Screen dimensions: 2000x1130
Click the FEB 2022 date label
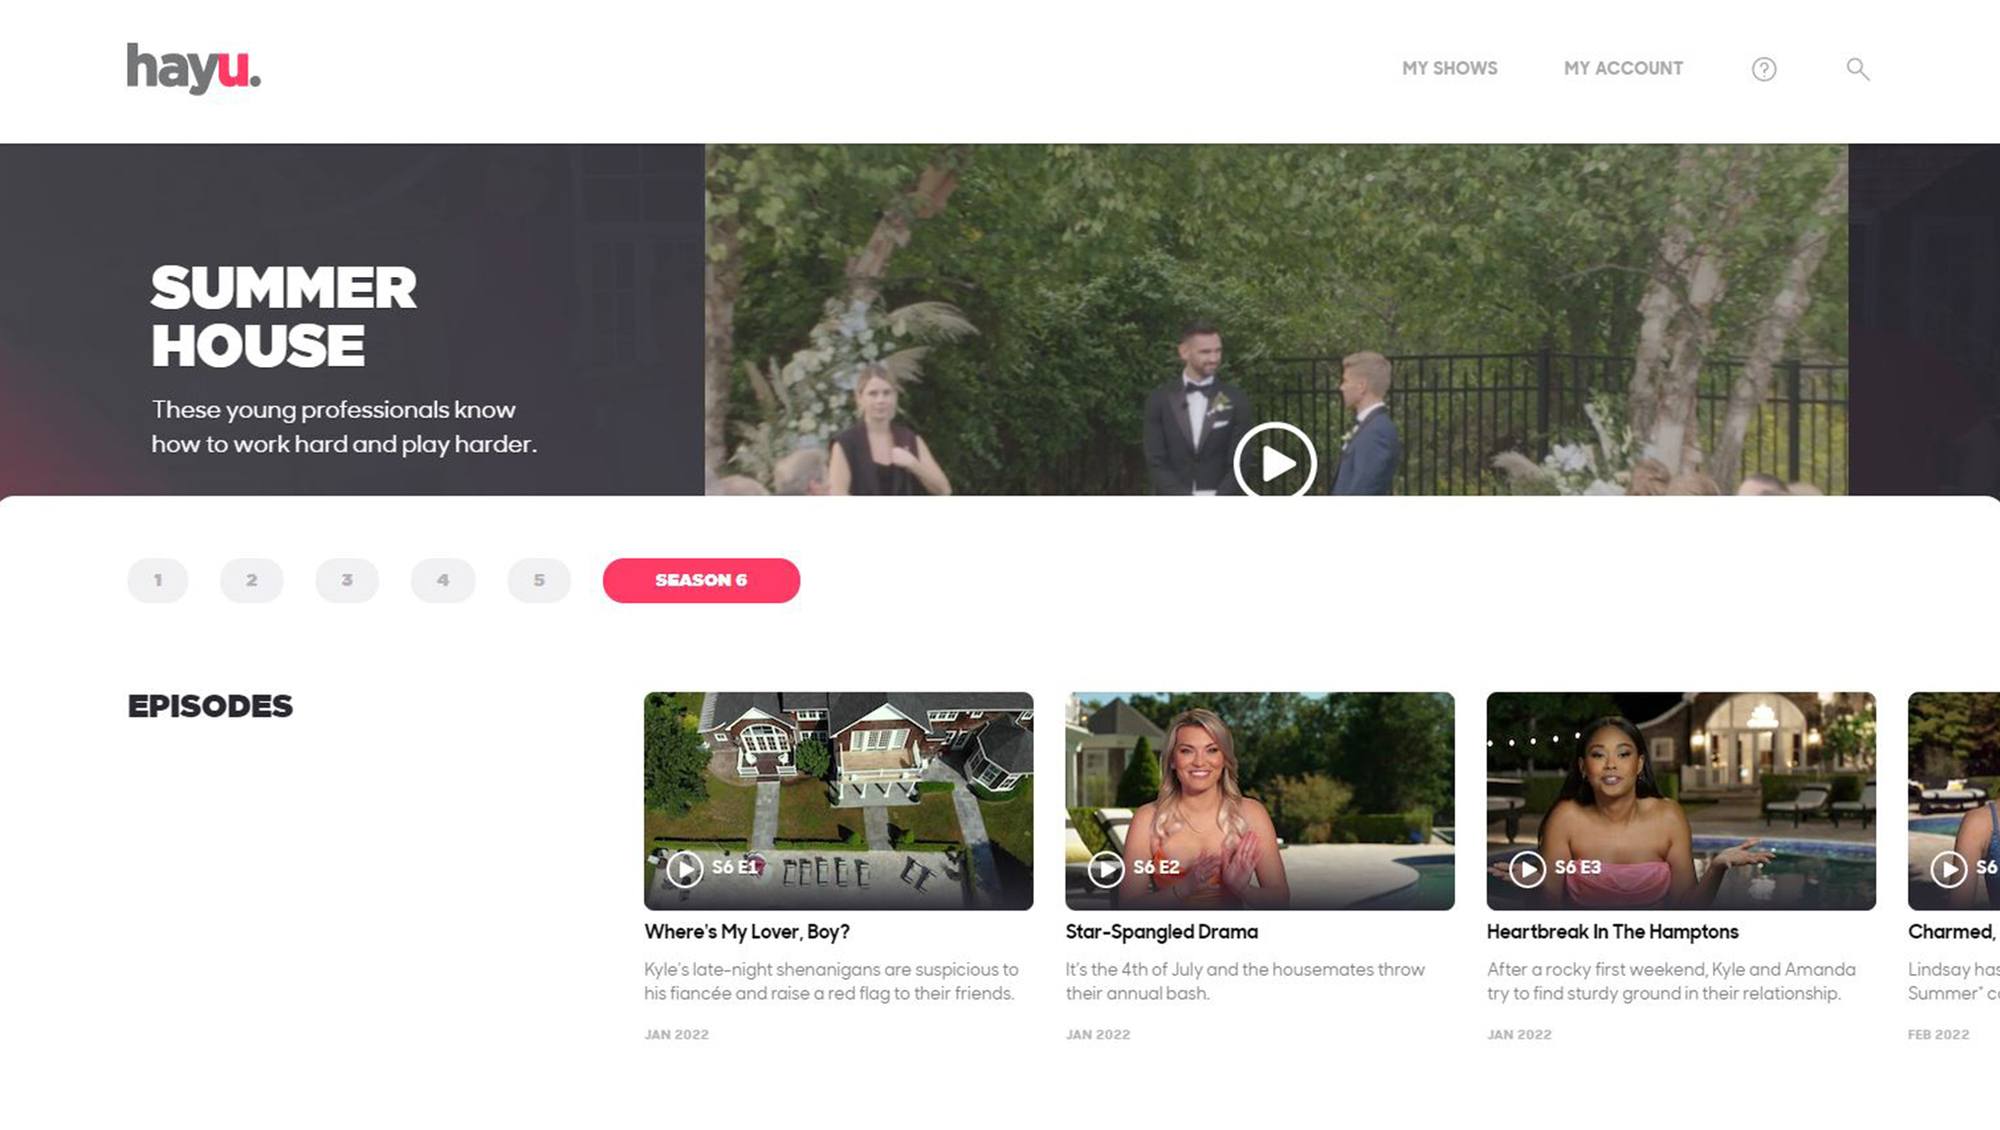coord(1938,1034)
